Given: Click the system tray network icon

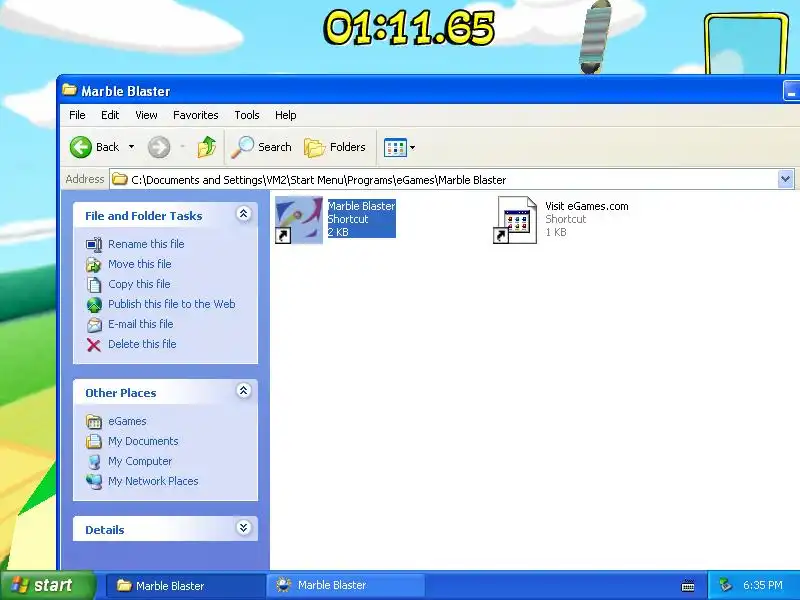Looking at the screenshot, I should tap(725, 585).
